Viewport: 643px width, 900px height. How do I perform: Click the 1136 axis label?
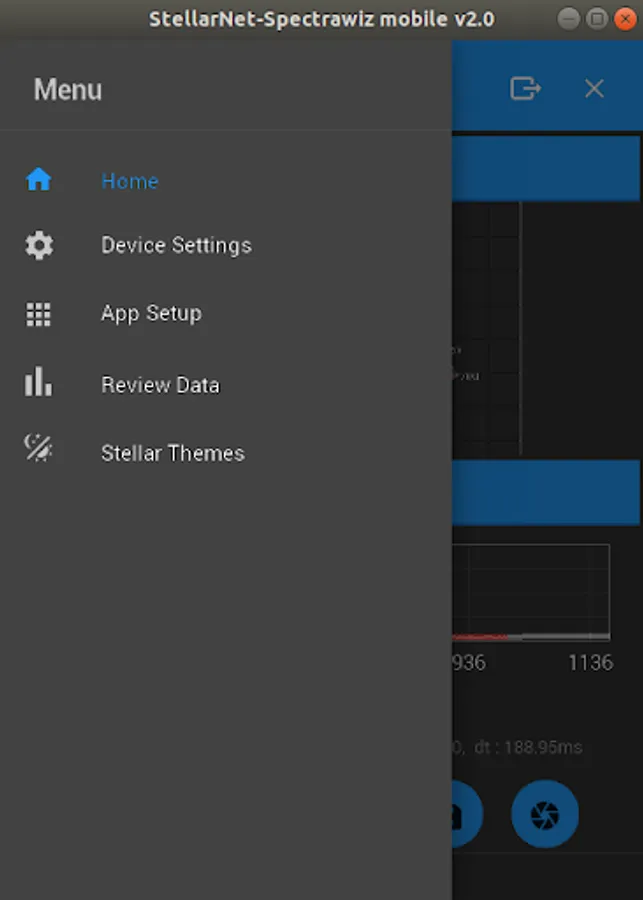[591, 663]
